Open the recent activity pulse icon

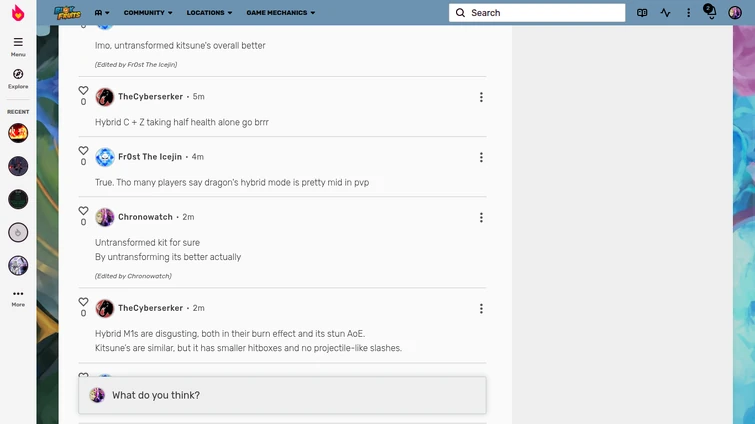(665, 13)
